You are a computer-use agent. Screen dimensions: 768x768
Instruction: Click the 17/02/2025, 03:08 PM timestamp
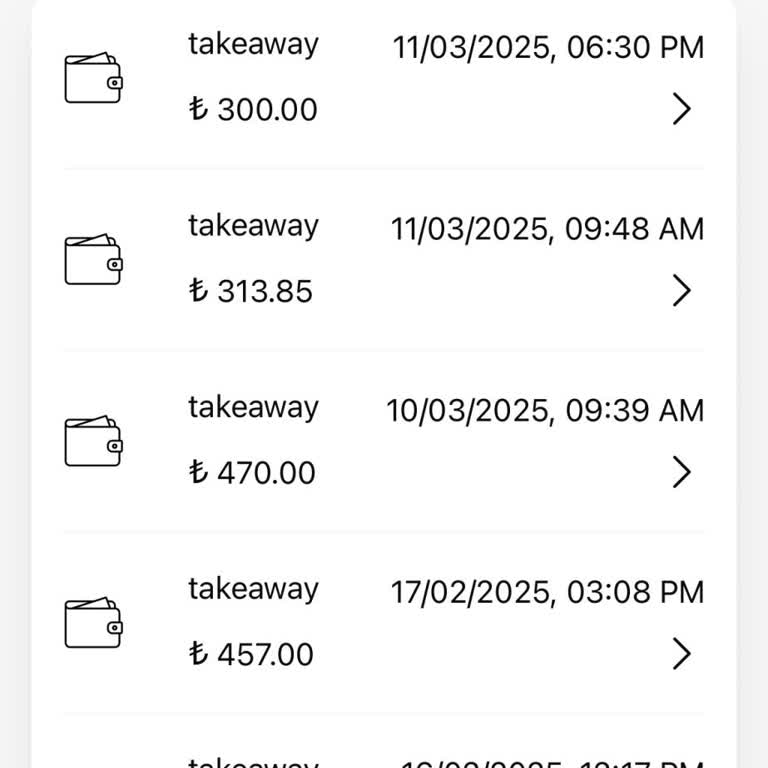click(x=547, y=592)
